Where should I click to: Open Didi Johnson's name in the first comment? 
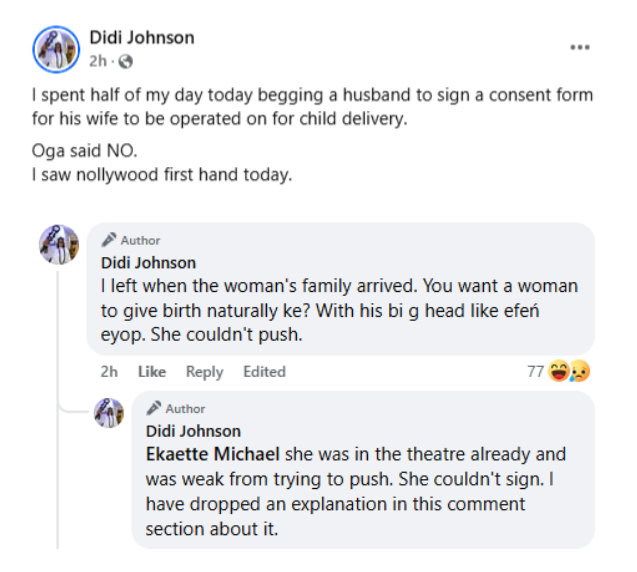click(x=148, y=263)
